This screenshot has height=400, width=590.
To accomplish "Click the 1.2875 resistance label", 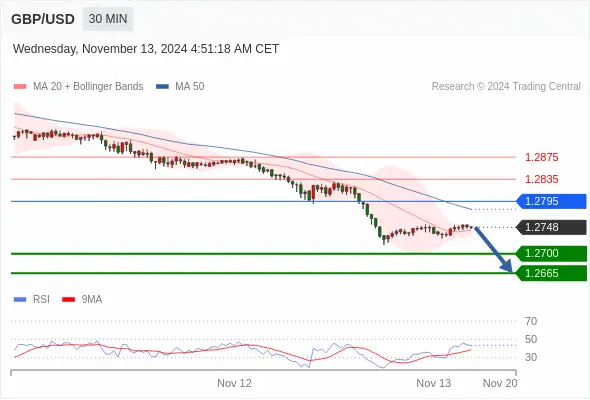I will pos(541,157).
